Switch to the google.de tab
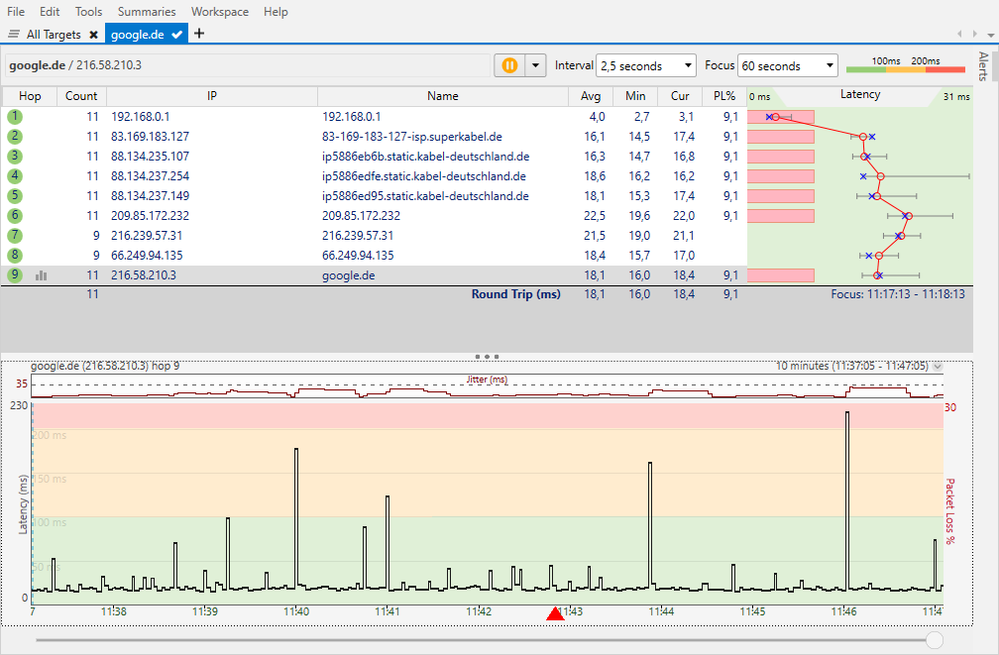 pos(140,33)
